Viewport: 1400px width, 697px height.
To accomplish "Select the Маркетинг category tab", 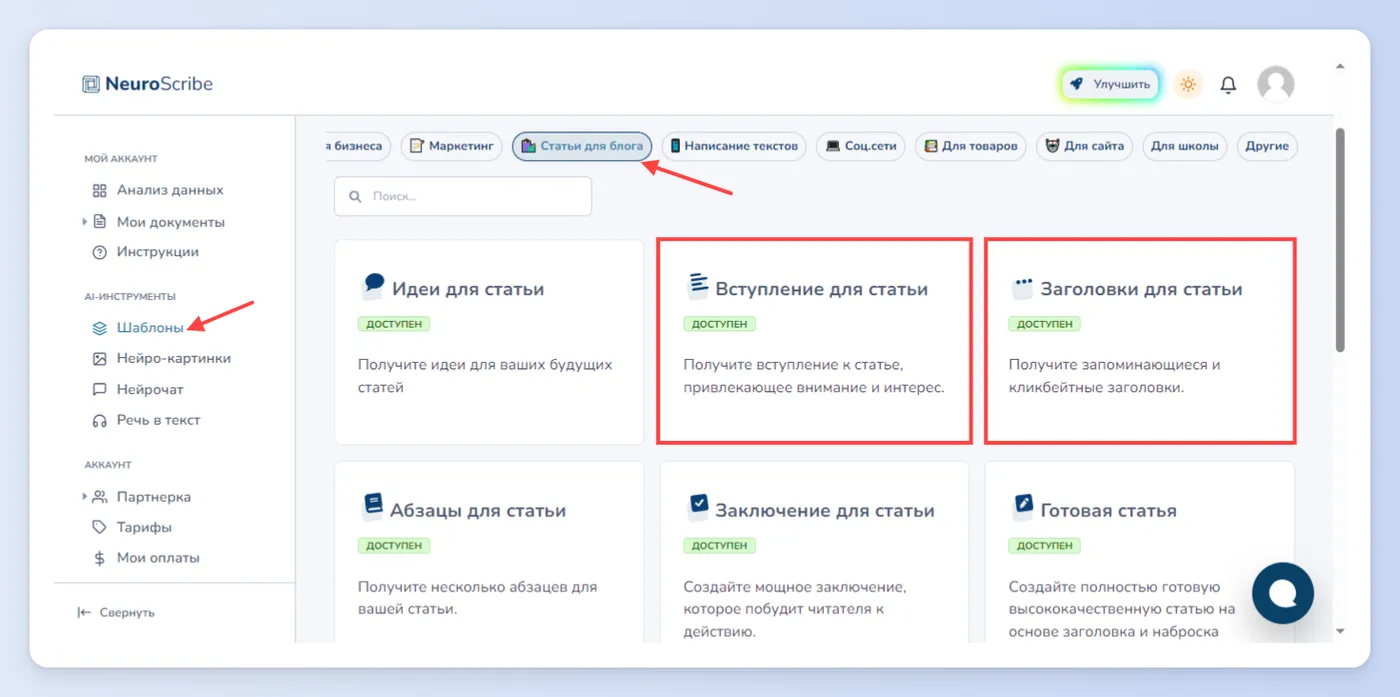I will coord(451,146).
